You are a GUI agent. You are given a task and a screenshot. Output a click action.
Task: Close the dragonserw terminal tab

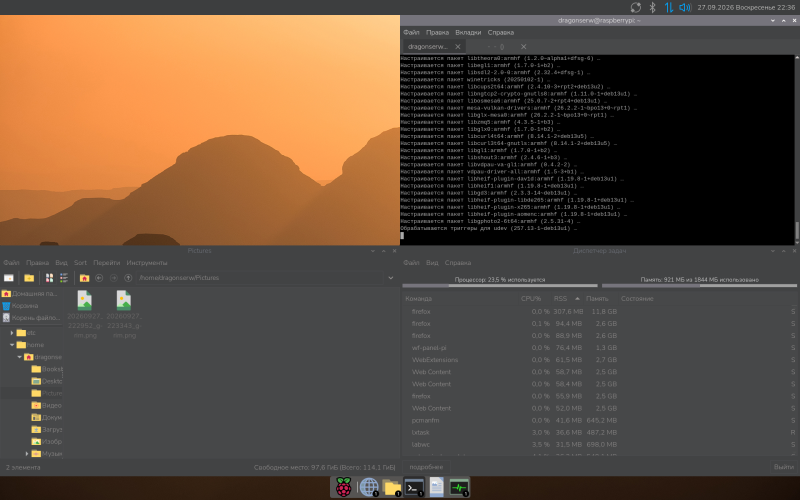click(x=458, y=46)
